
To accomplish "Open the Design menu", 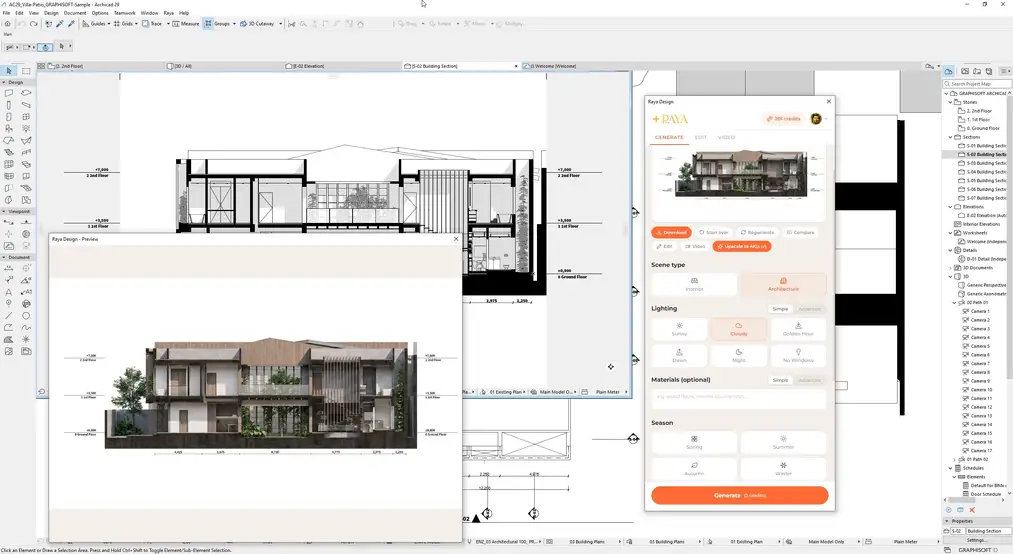I will click(51, 13).
